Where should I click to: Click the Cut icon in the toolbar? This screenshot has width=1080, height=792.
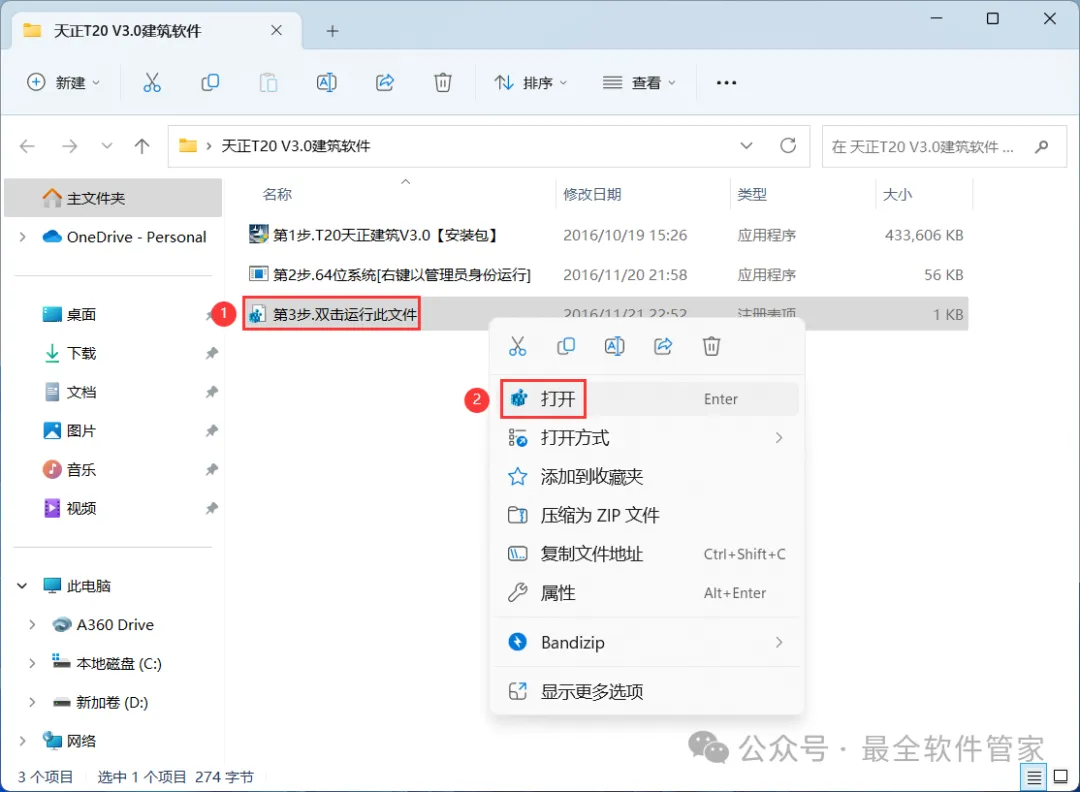152,83
